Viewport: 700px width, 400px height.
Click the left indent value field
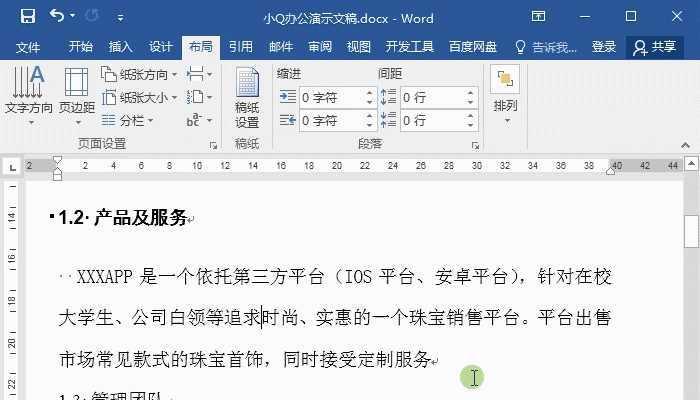pos(333,97)
